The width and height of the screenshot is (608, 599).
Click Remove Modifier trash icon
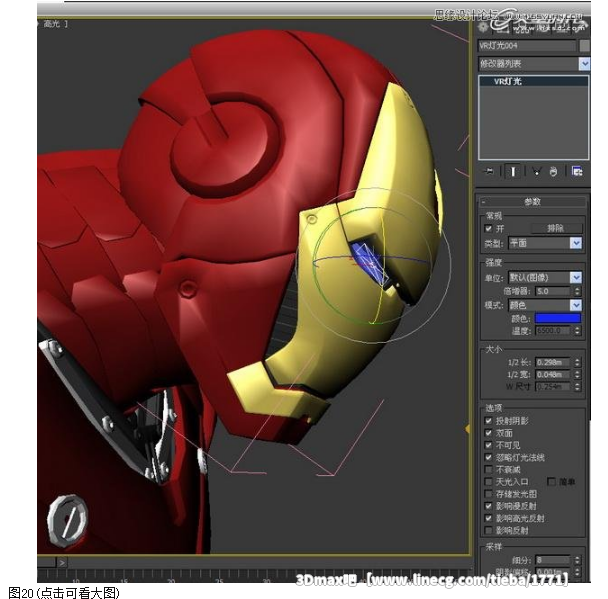[553, 171]
